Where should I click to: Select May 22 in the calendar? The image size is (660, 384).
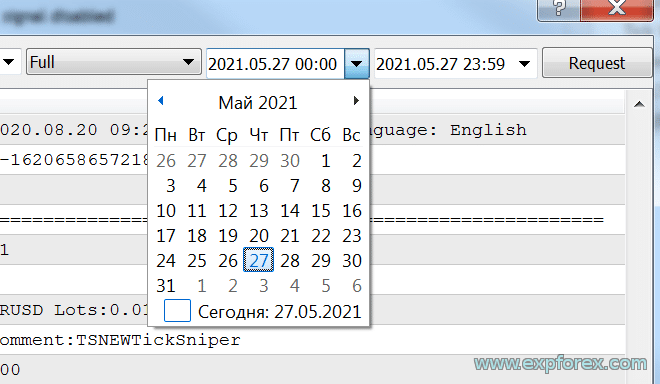321,236
